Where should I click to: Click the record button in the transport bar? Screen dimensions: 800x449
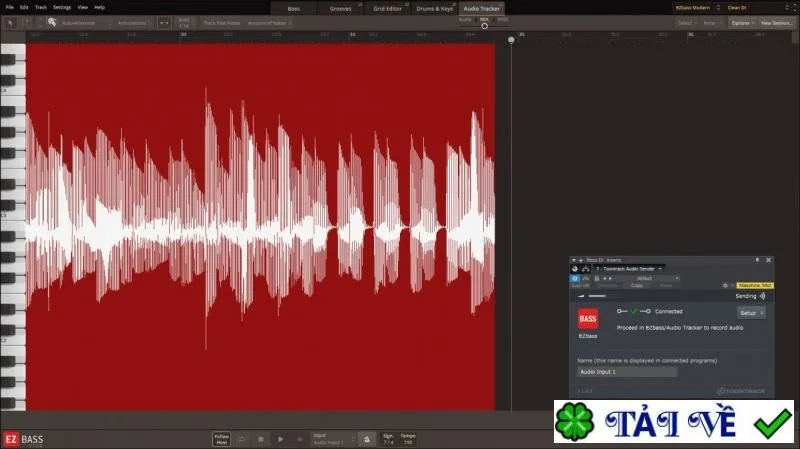(300, 439)
